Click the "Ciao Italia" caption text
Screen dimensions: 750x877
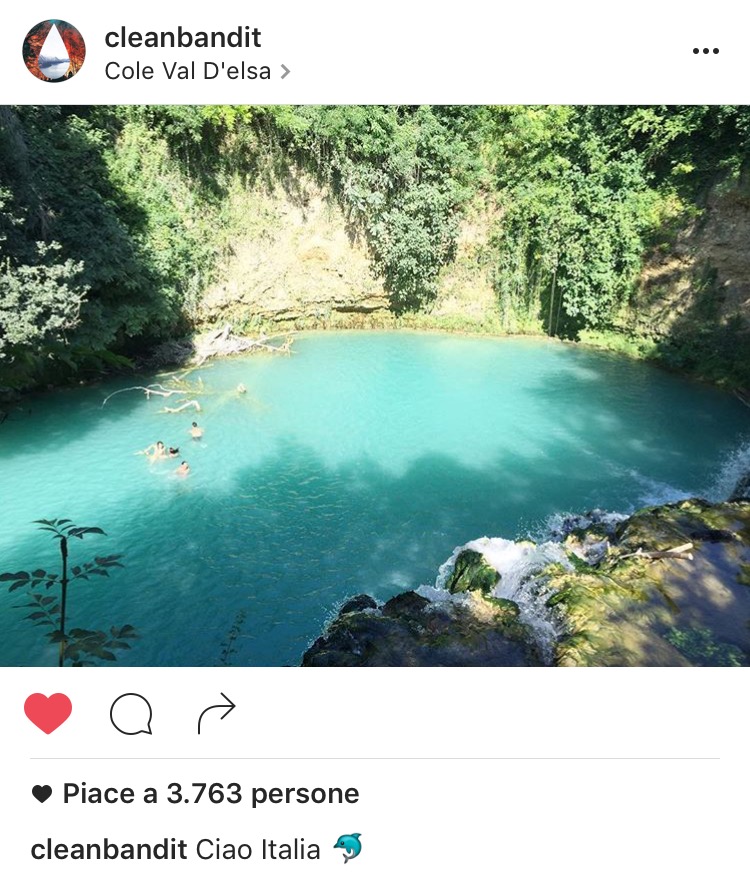point(258,849)
